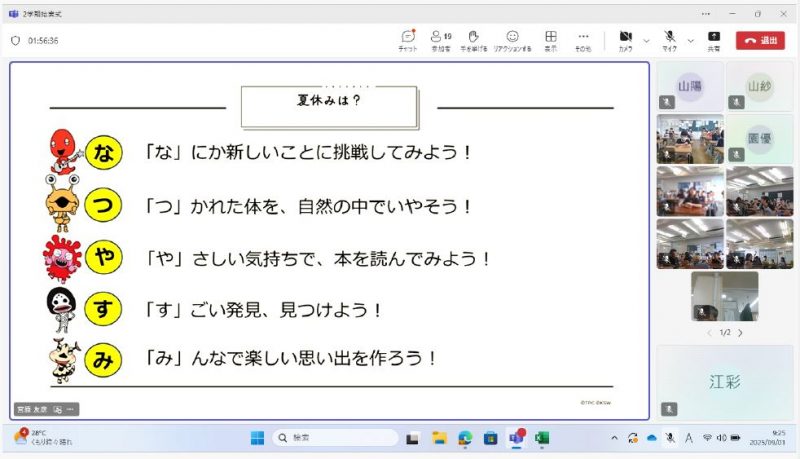Expand the camera options dropdown arrow
This screenshot has width=800, height=459.
[646, 41]
